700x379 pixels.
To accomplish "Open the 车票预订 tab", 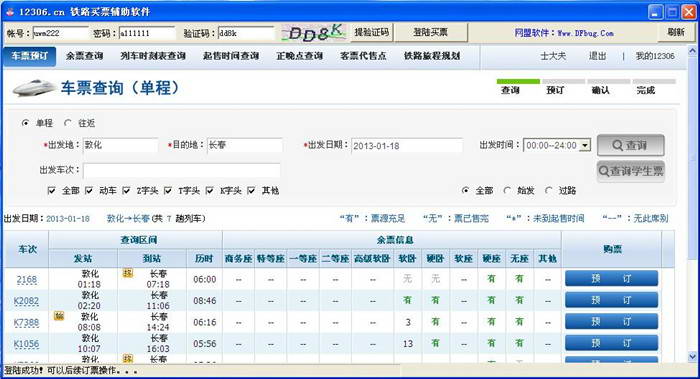I will (29, 56).
